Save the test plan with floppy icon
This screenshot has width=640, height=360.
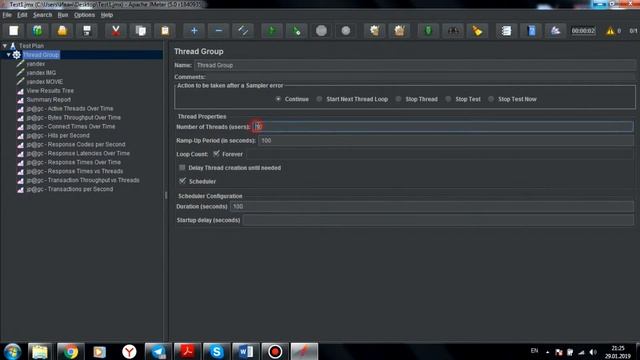pos(87,31)
